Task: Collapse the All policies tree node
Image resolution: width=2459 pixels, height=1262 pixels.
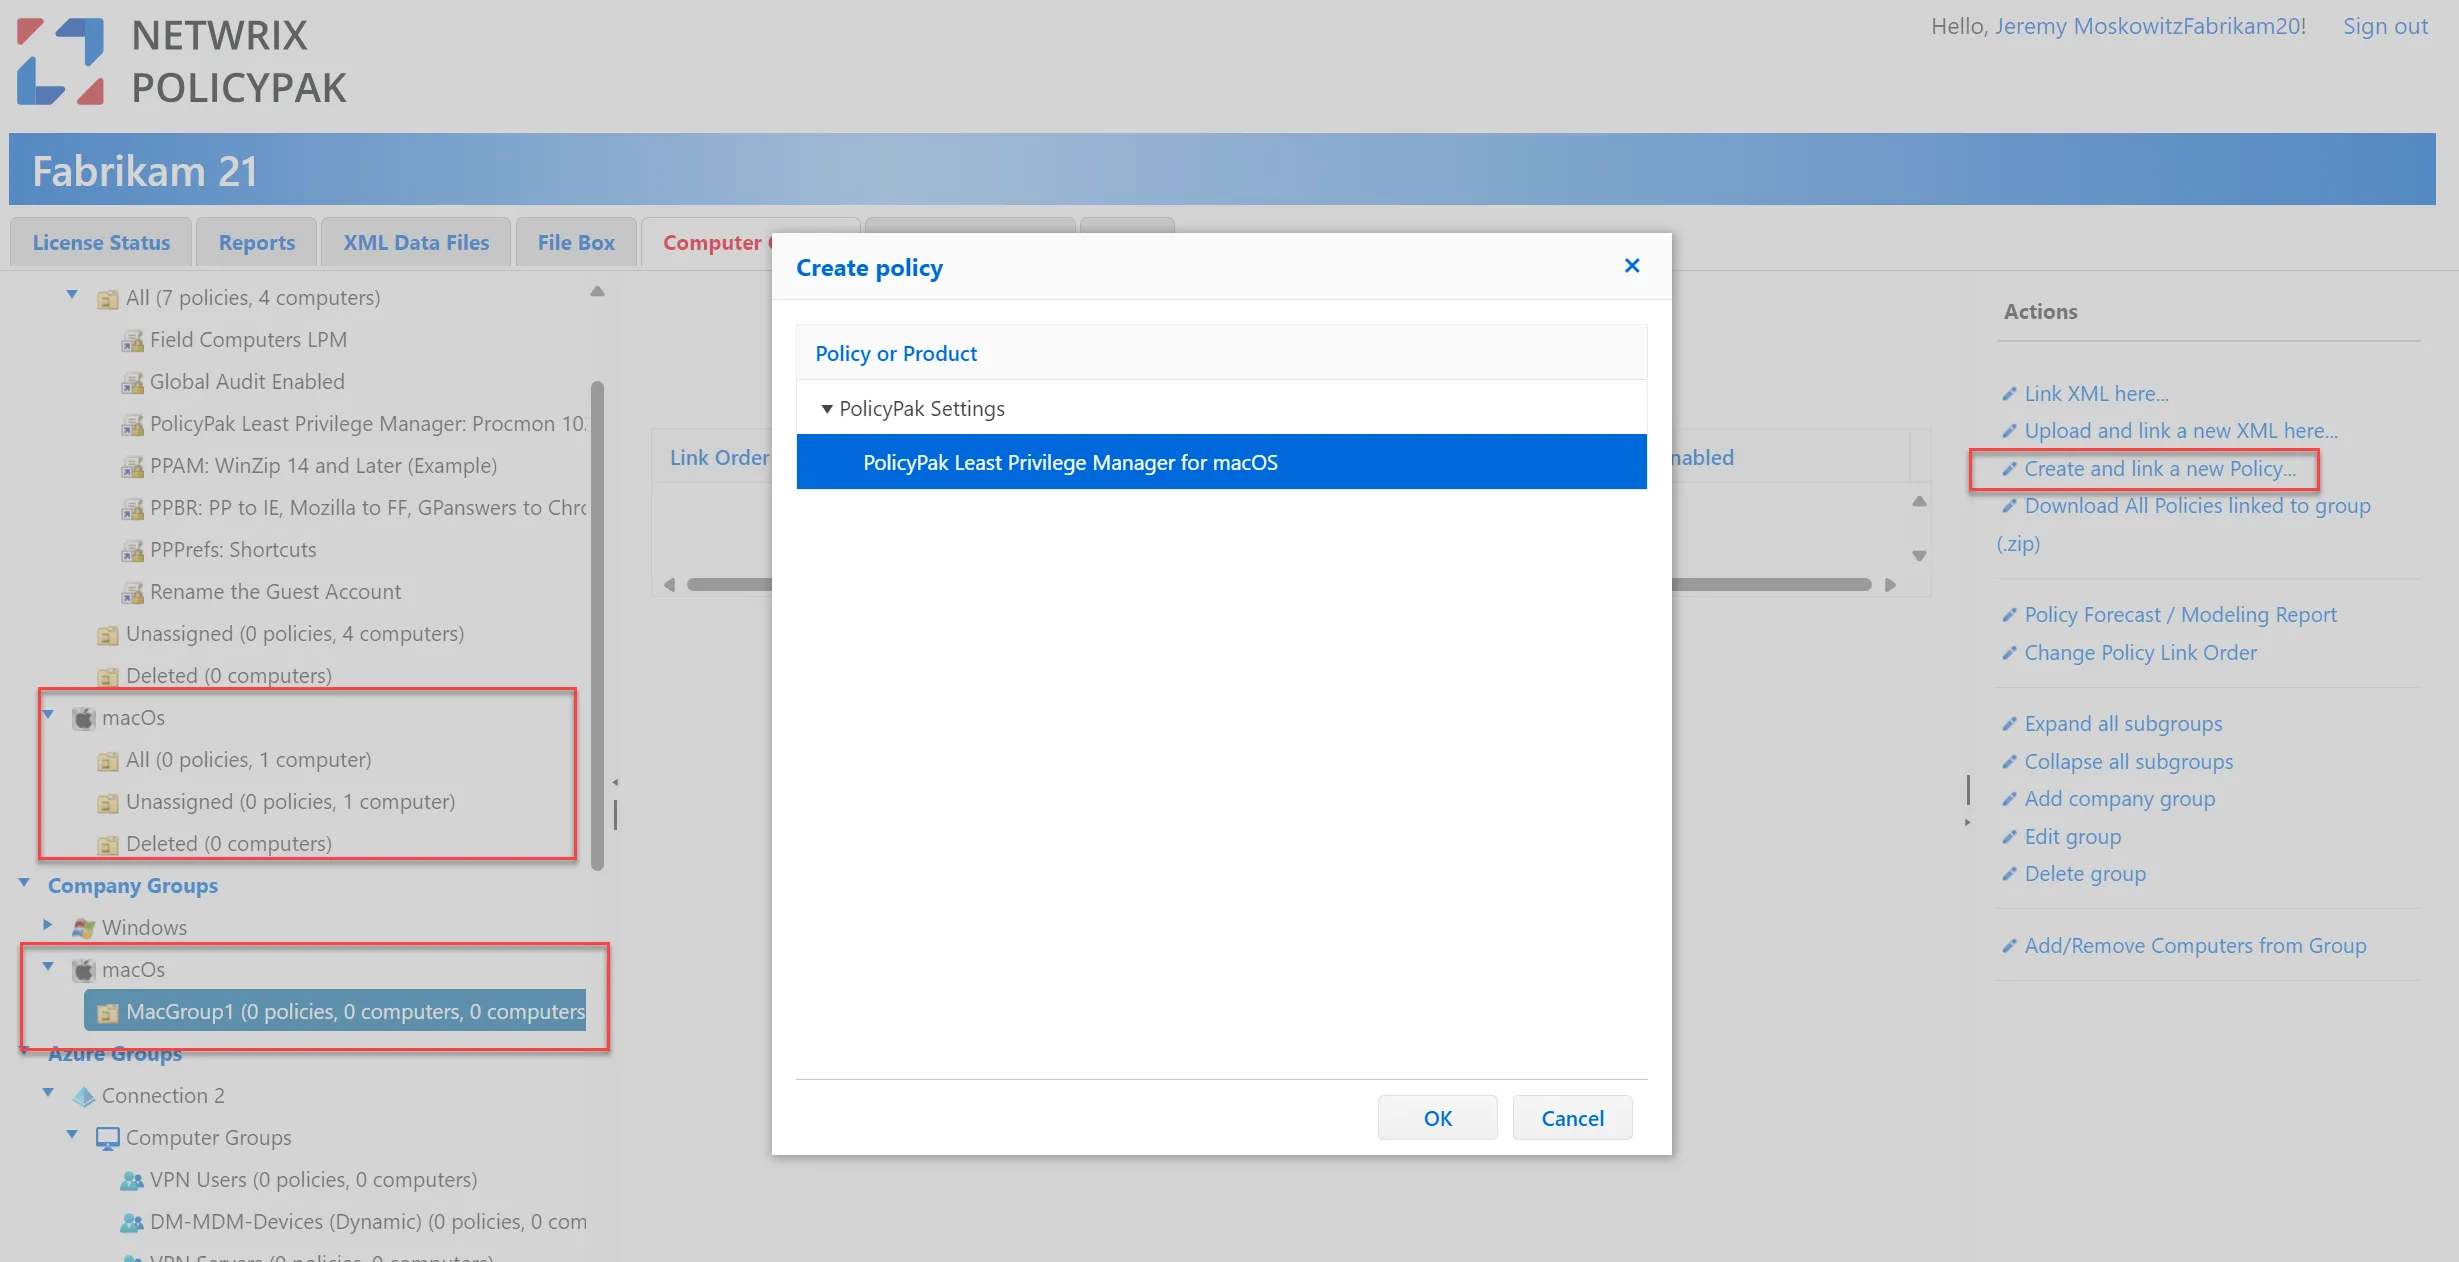Action: point(71,293)
